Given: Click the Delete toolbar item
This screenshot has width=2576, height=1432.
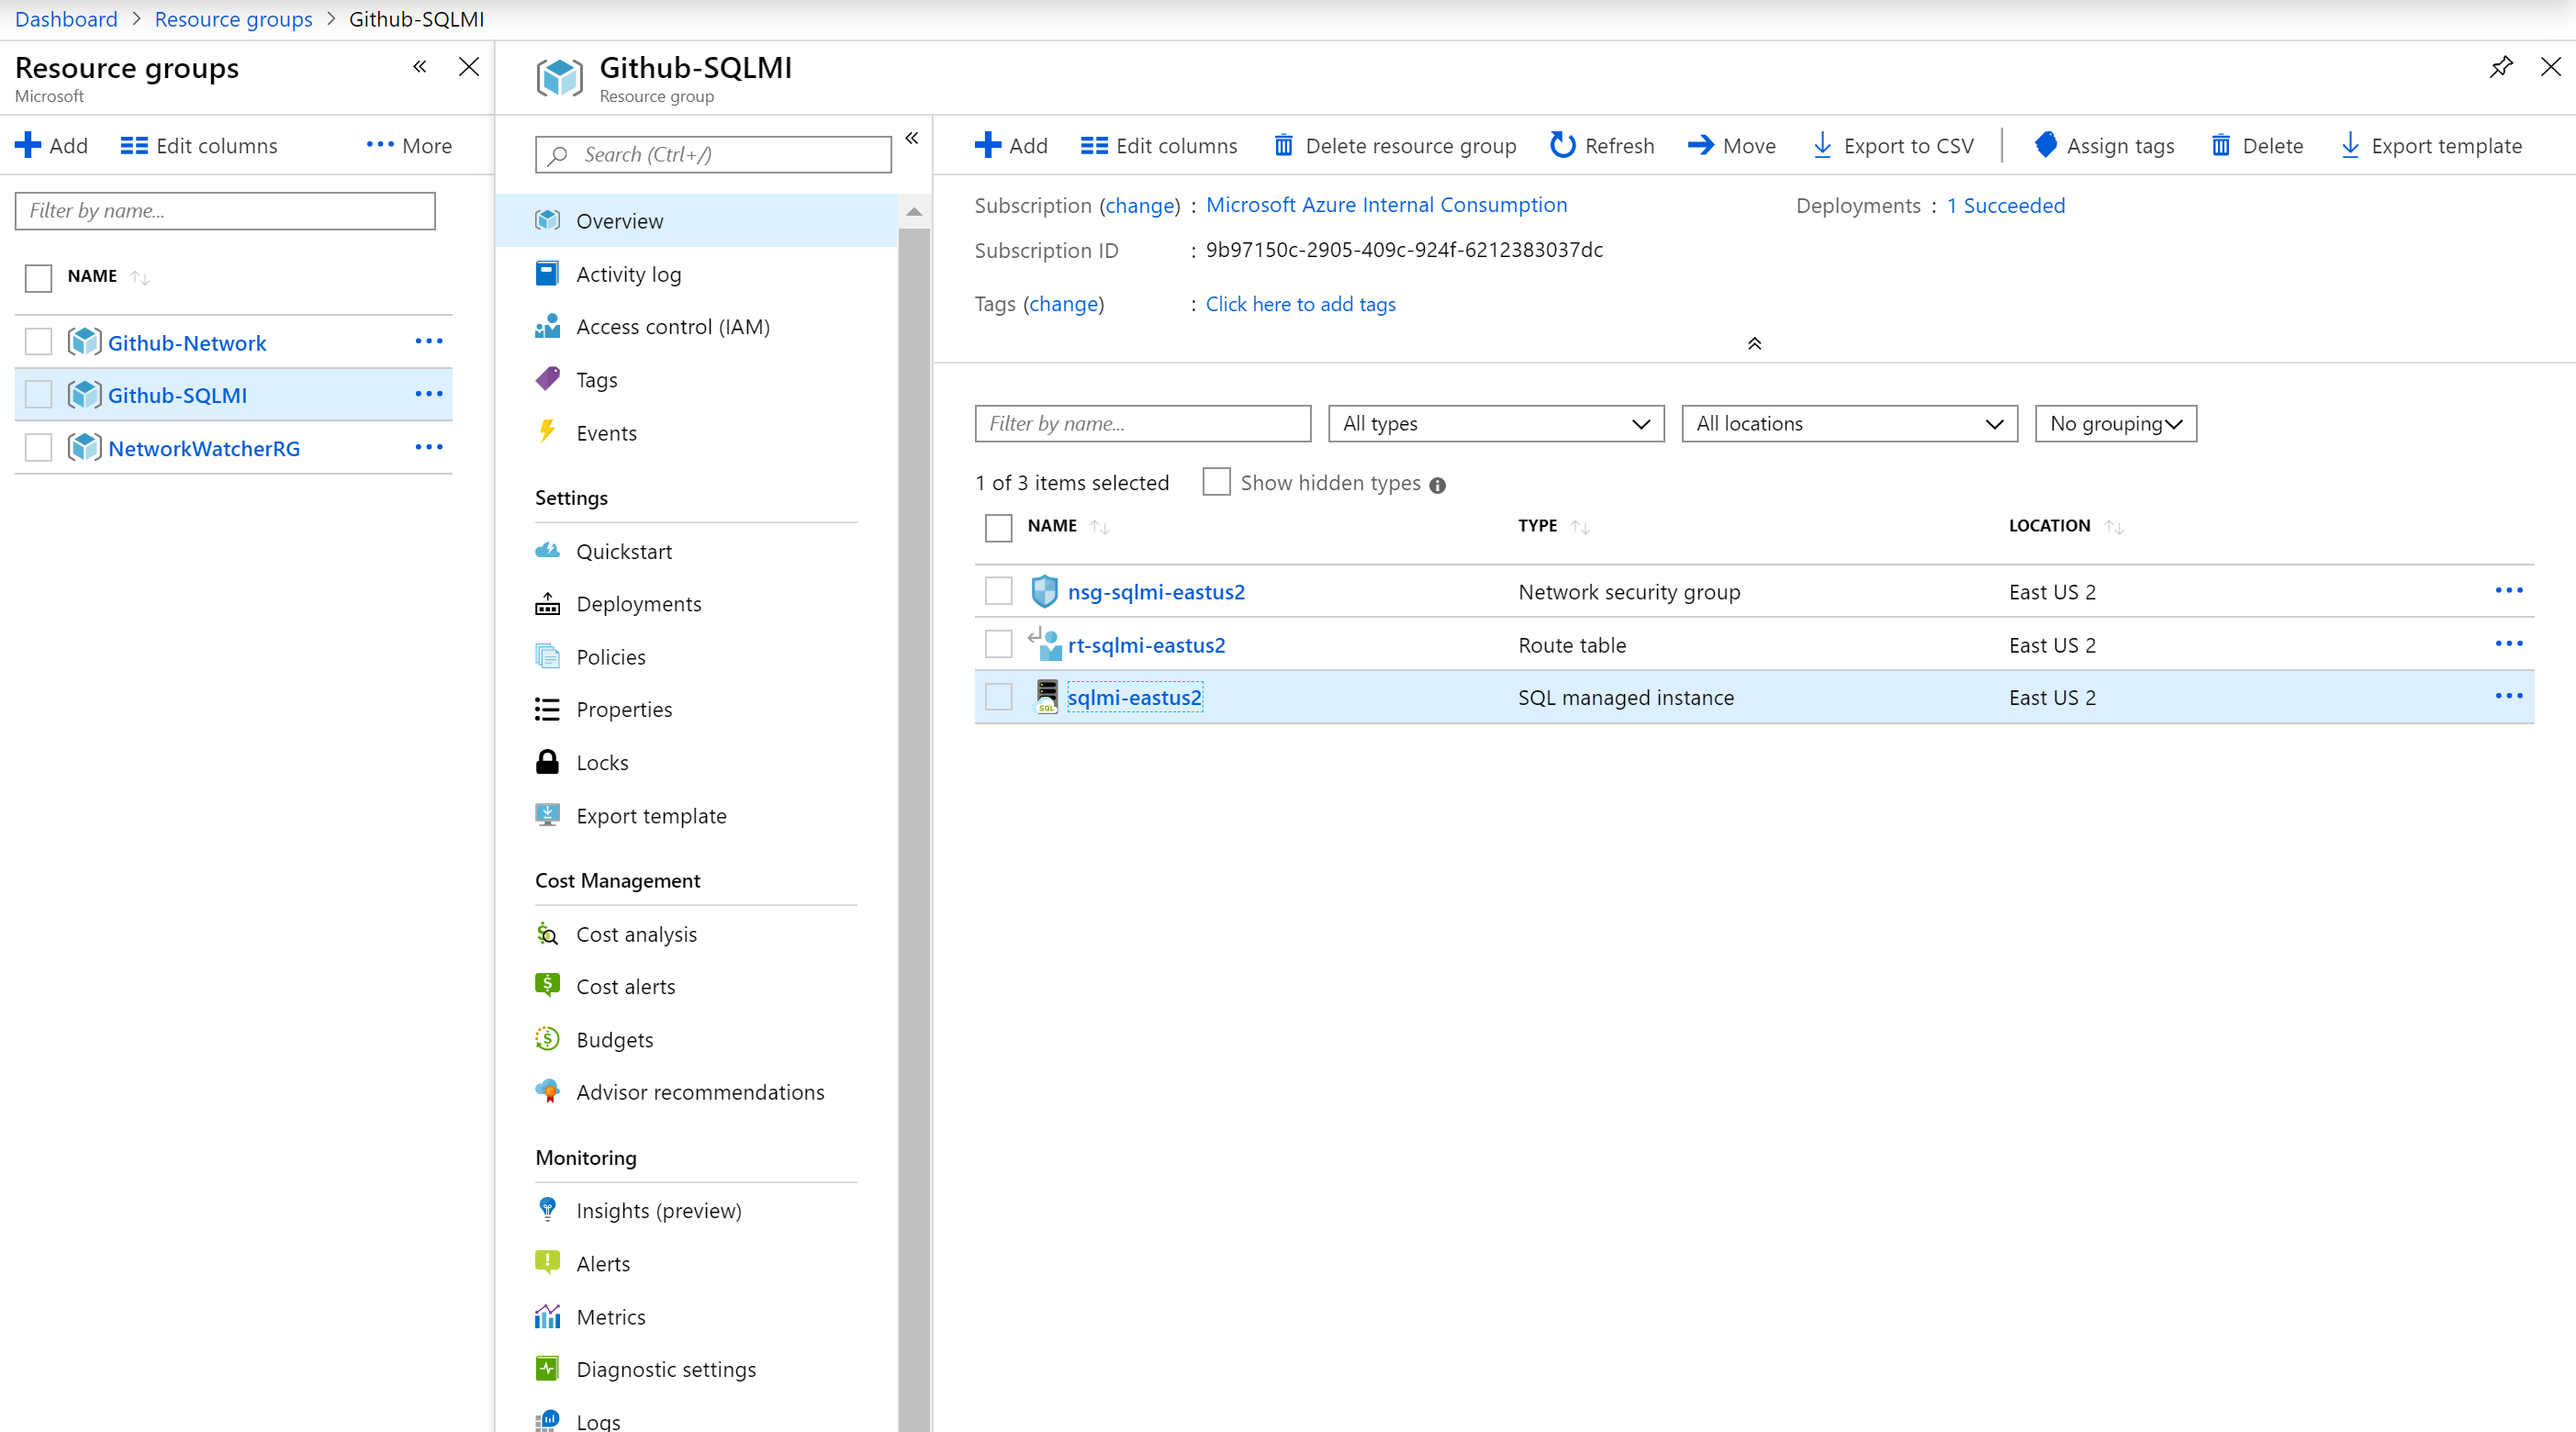Looking at the screenshot, I should (2257, 146).
